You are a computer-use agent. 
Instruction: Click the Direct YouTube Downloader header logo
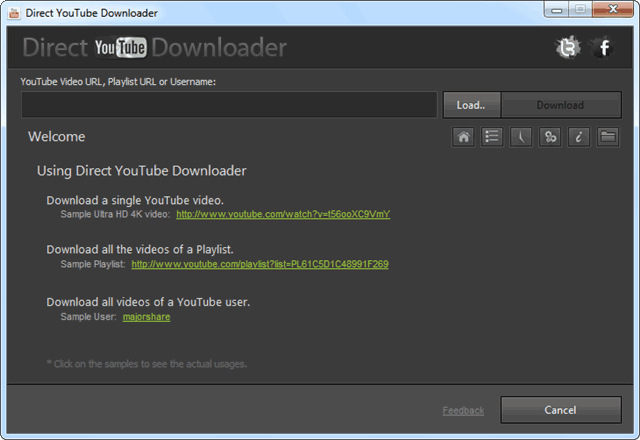pos(155,47)
